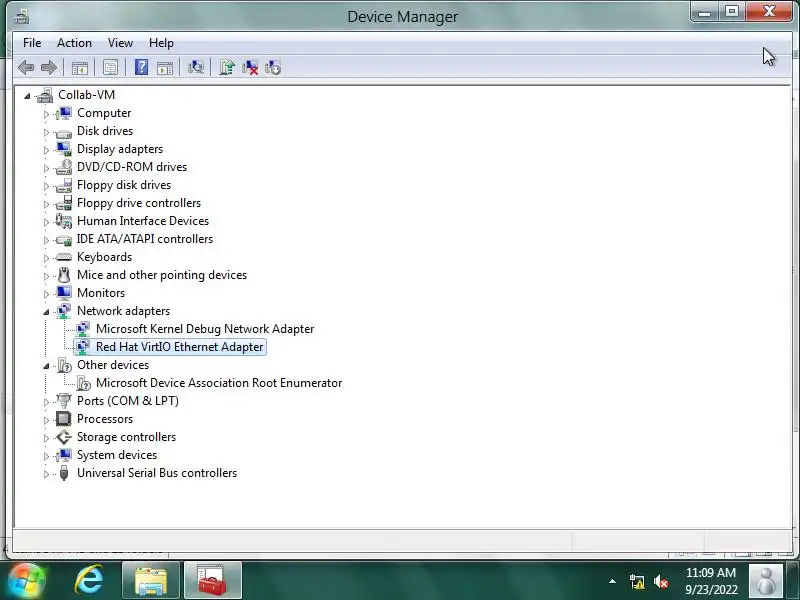Click the Collab-VM computer root icon
The image size is (800, 600).
[45, 95]
